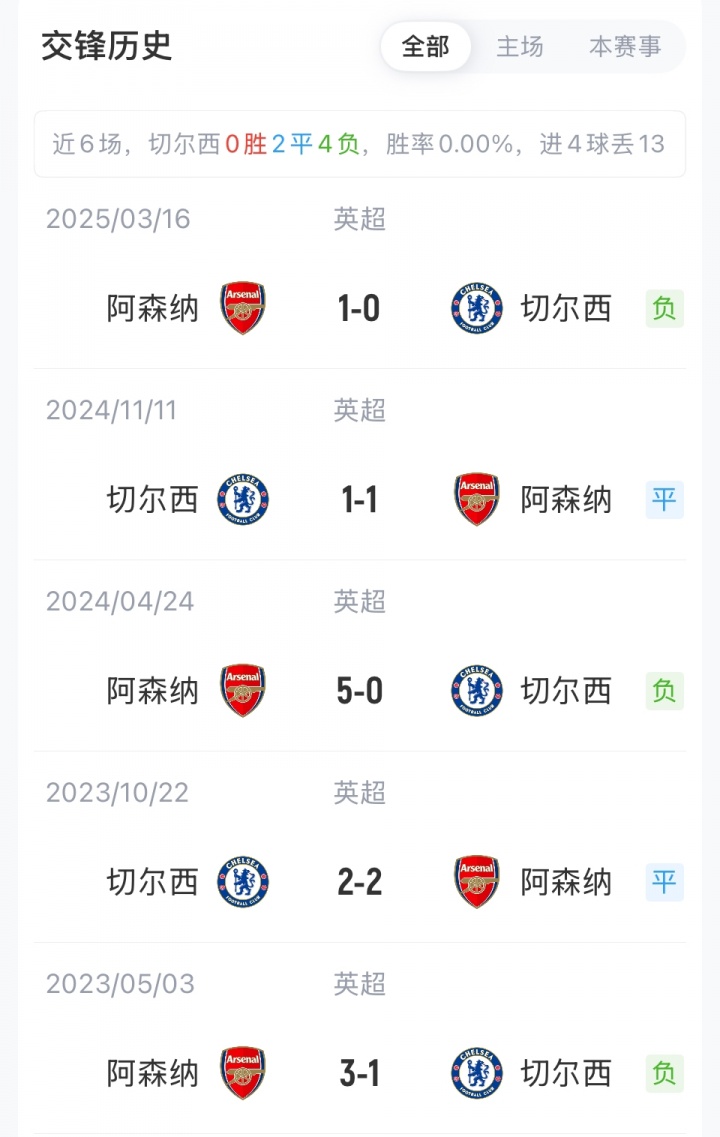Open the 1-0 match score details
Image resolution: width=720 pixels, height=1137 pixels.
359,309
